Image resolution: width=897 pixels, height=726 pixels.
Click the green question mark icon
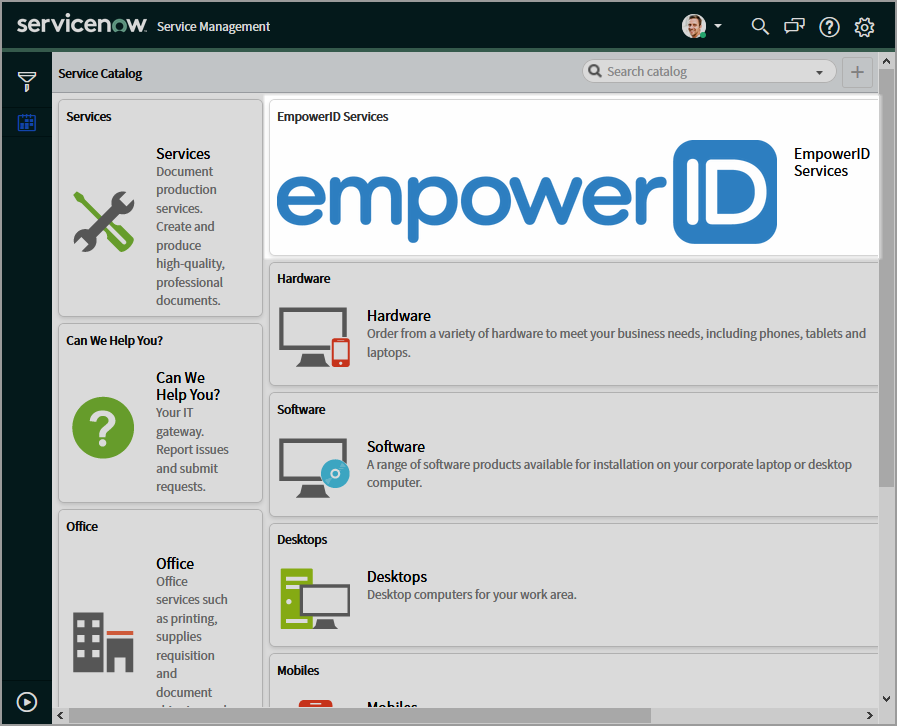click(103, 428)
